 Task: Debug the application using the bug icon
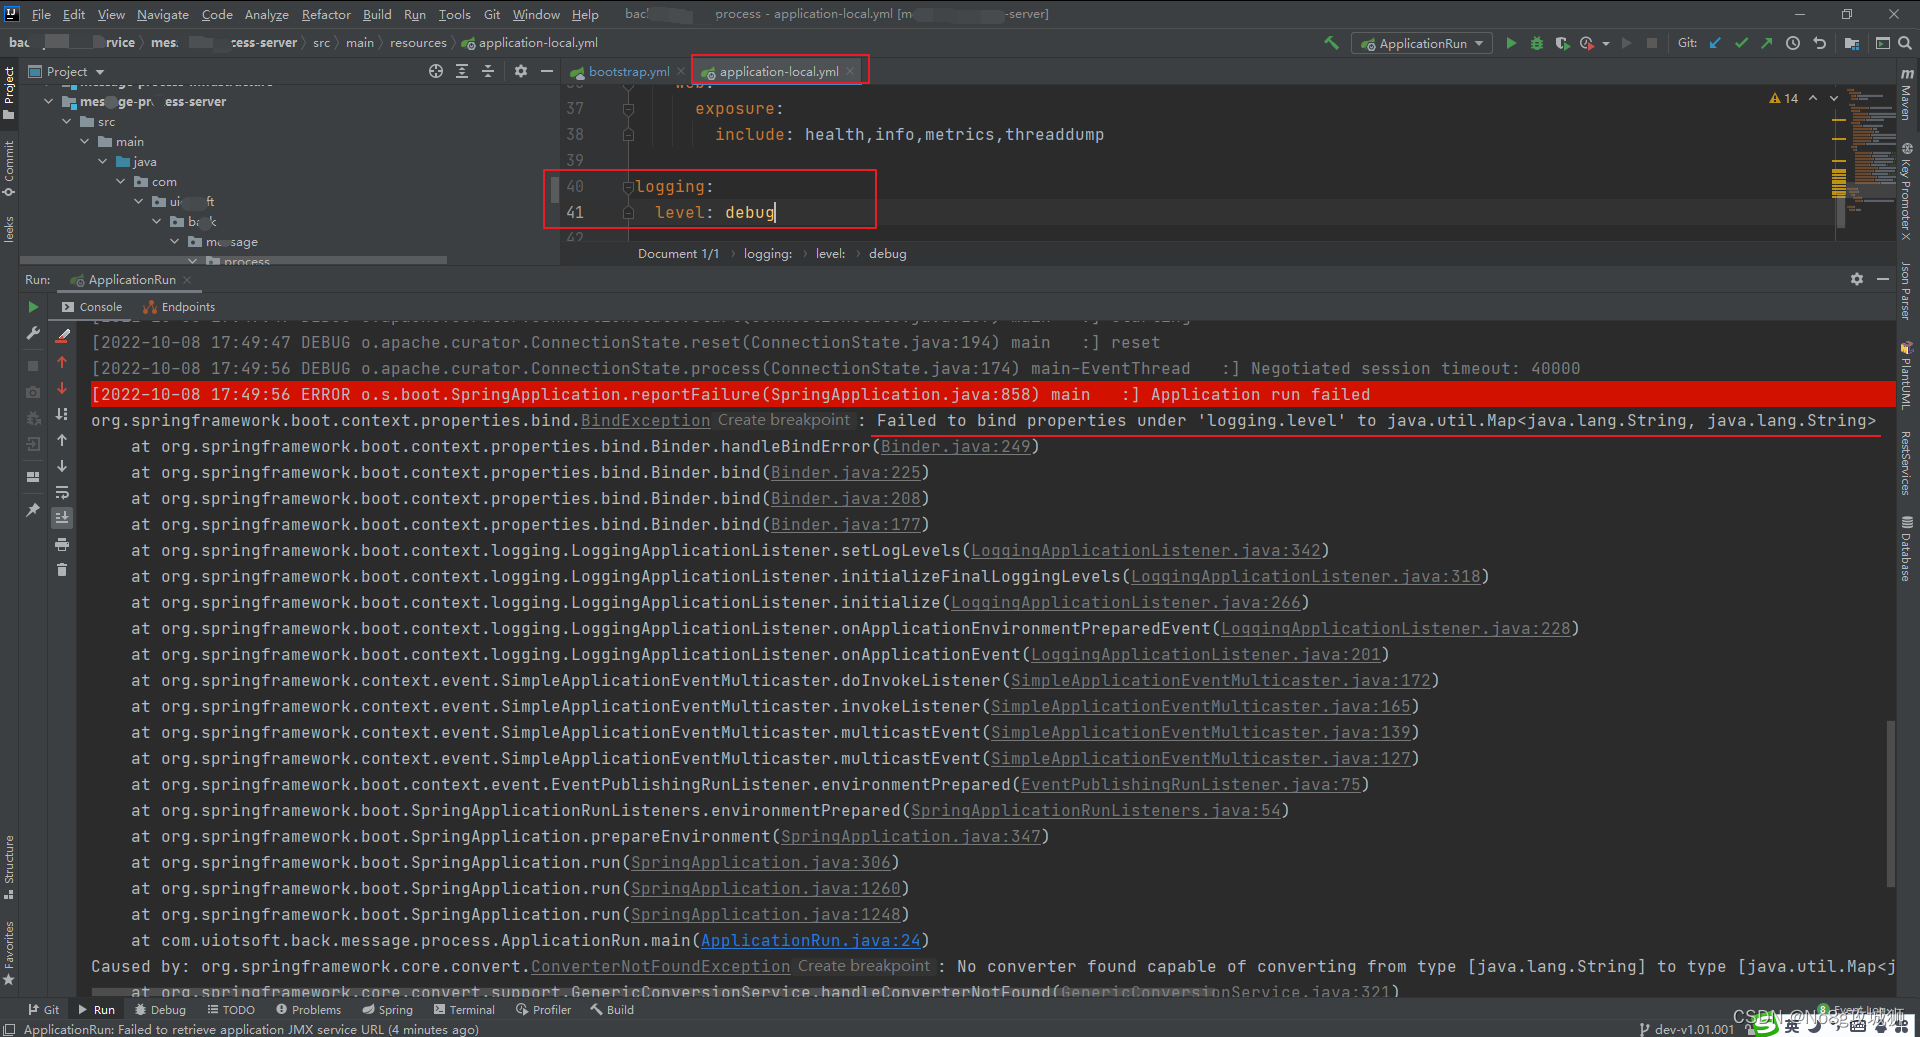tap(1537, 43)
